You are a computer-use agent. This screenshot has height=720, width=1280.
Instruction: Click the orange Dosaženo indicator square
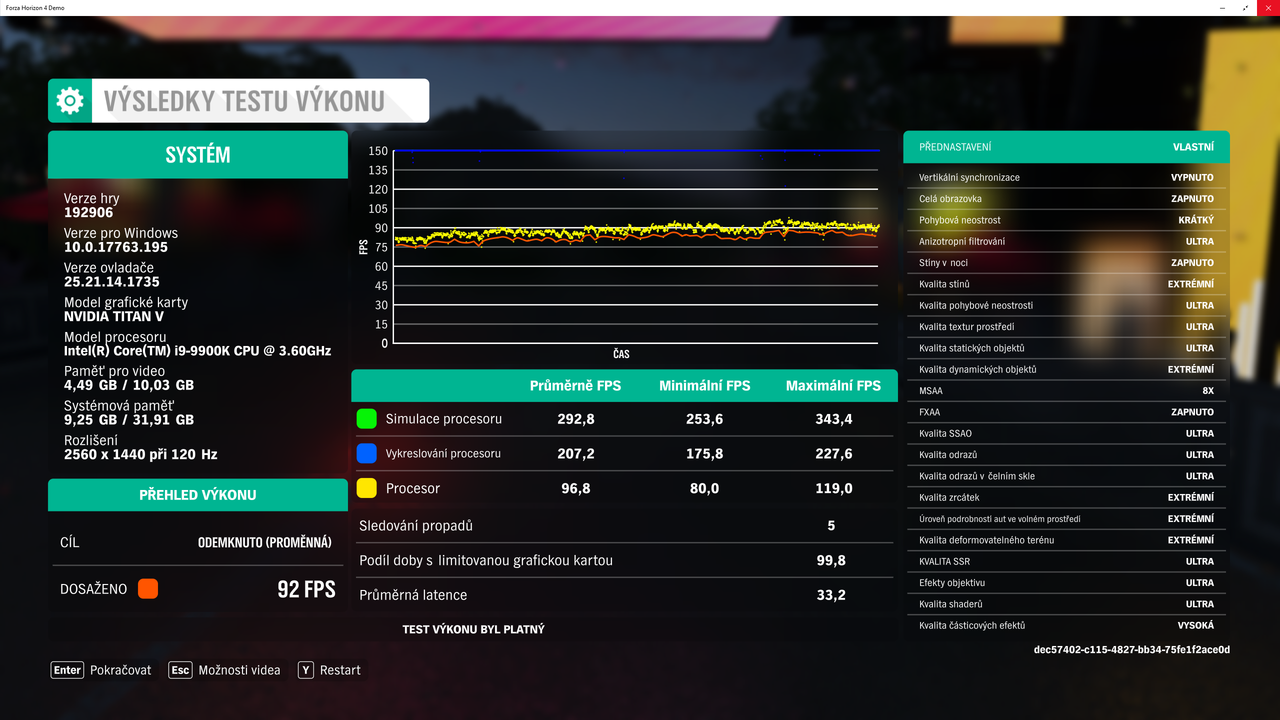click(x=148, y=589)
